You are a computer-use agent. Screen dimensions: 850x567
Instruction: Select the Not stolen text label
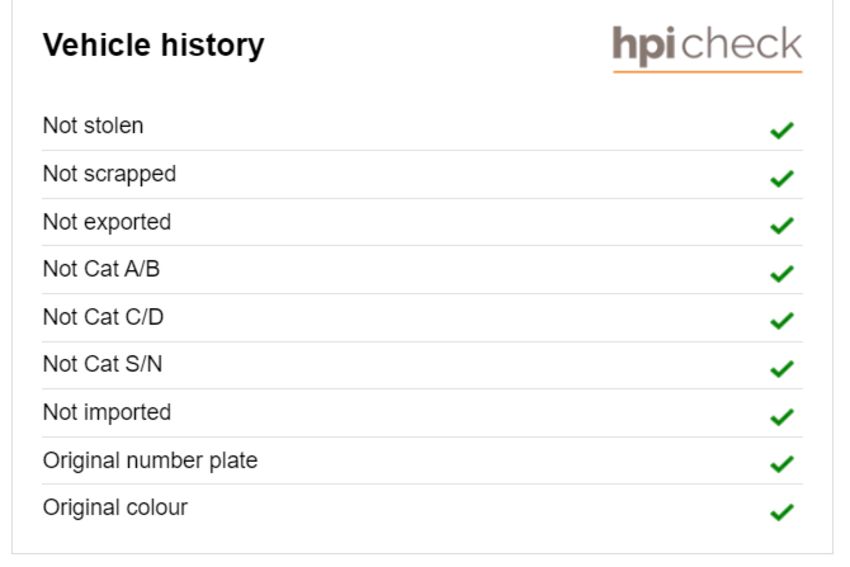(x=93, y=126)
